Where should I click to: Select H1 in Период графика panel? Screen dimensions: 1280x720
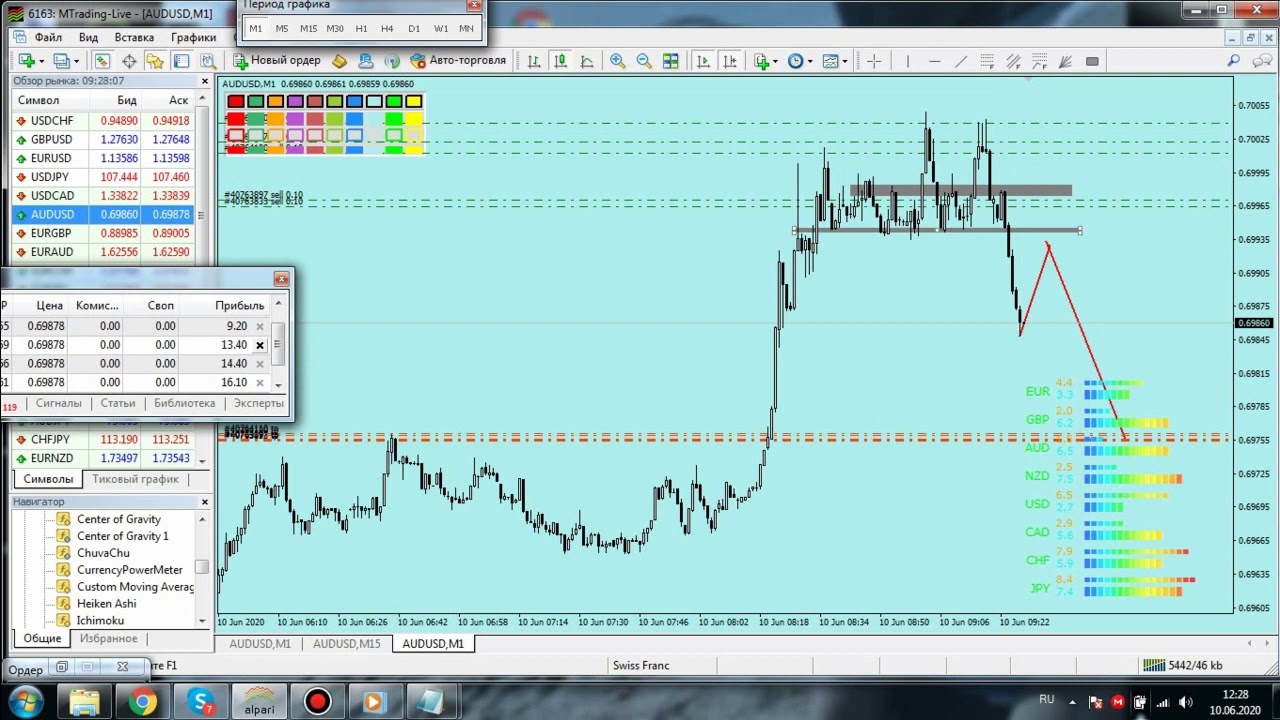(361, 28)
